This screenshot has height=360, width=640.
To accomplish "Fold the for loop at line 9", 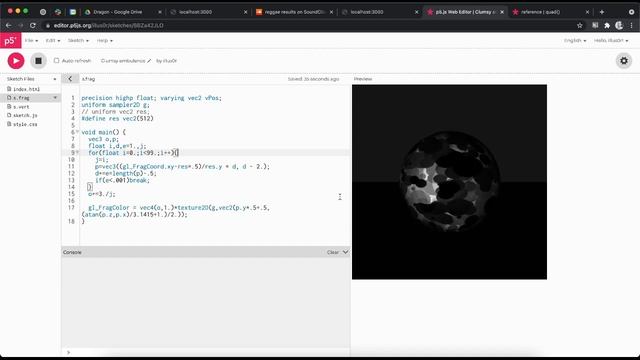I will tap(77, 152).
